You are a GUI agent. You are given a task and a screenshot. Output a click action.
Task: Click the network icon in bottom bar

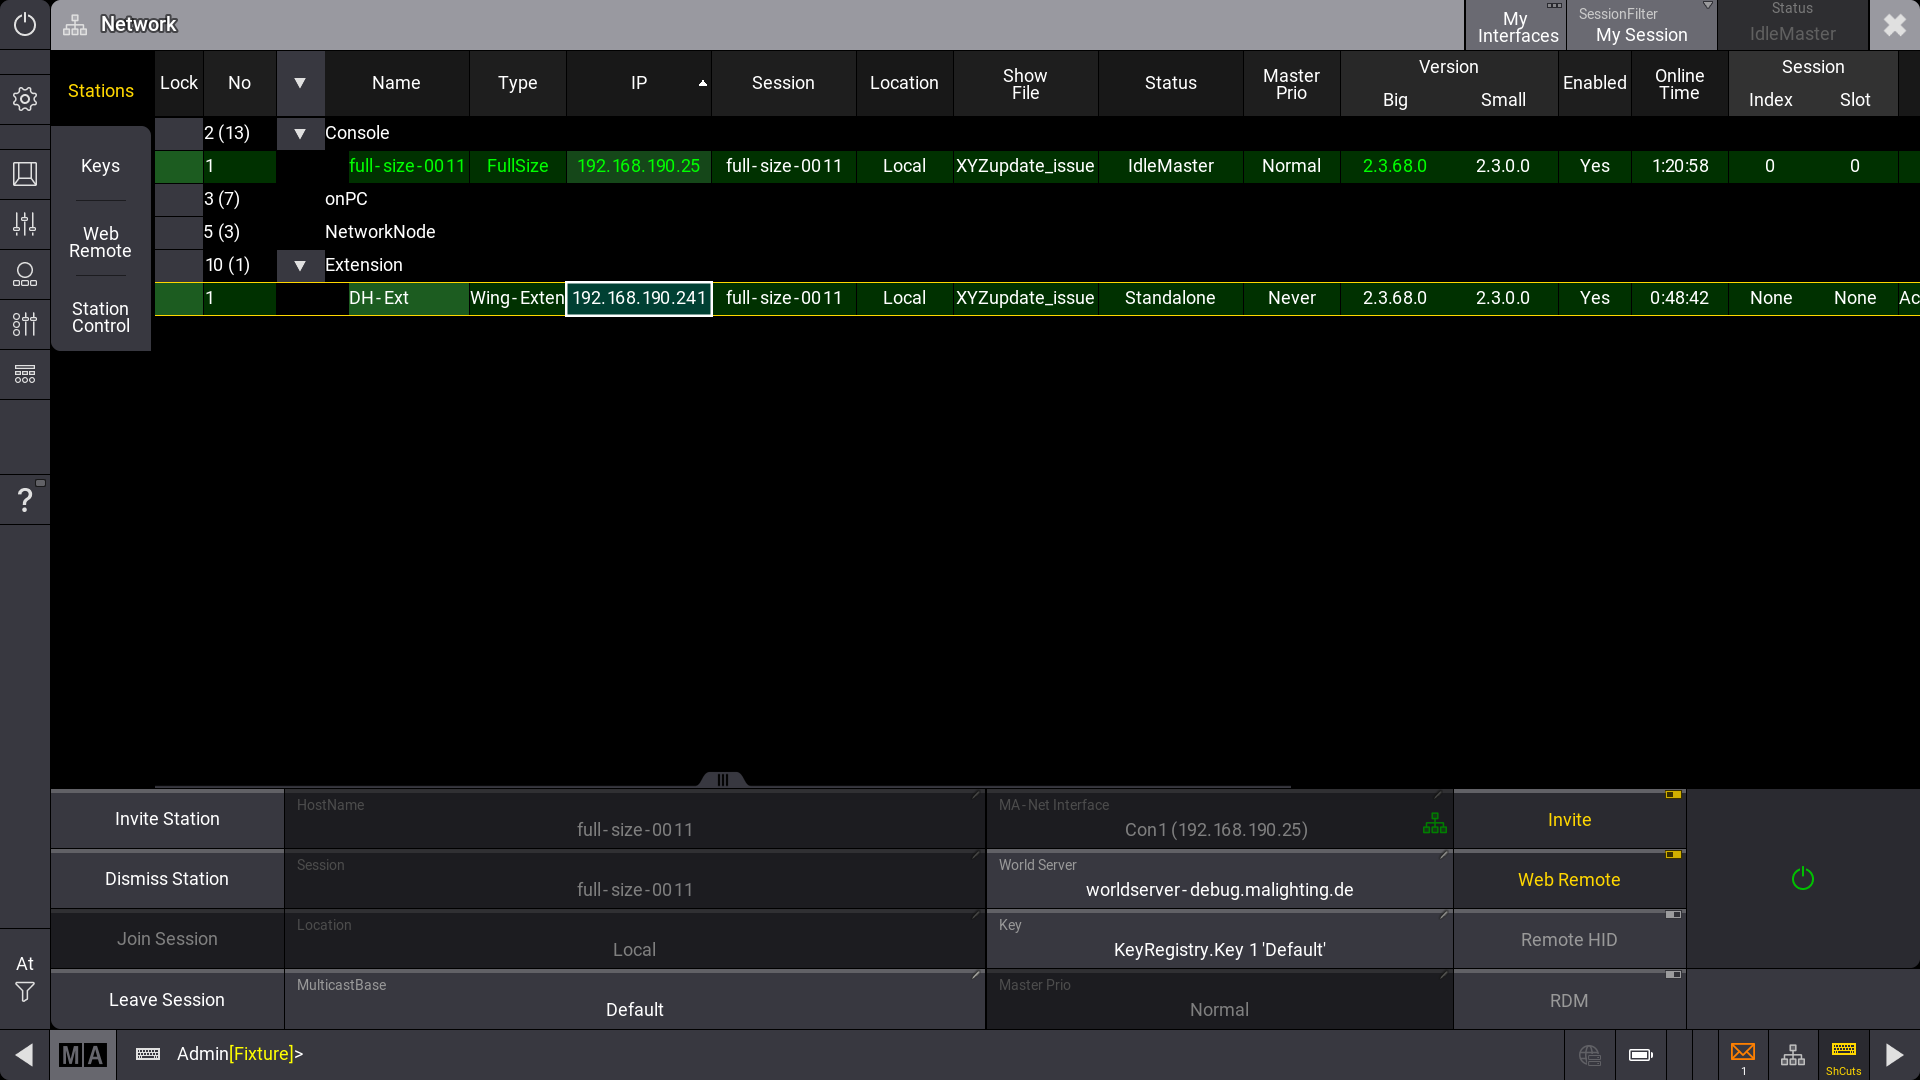(x=1793, y=1055)
